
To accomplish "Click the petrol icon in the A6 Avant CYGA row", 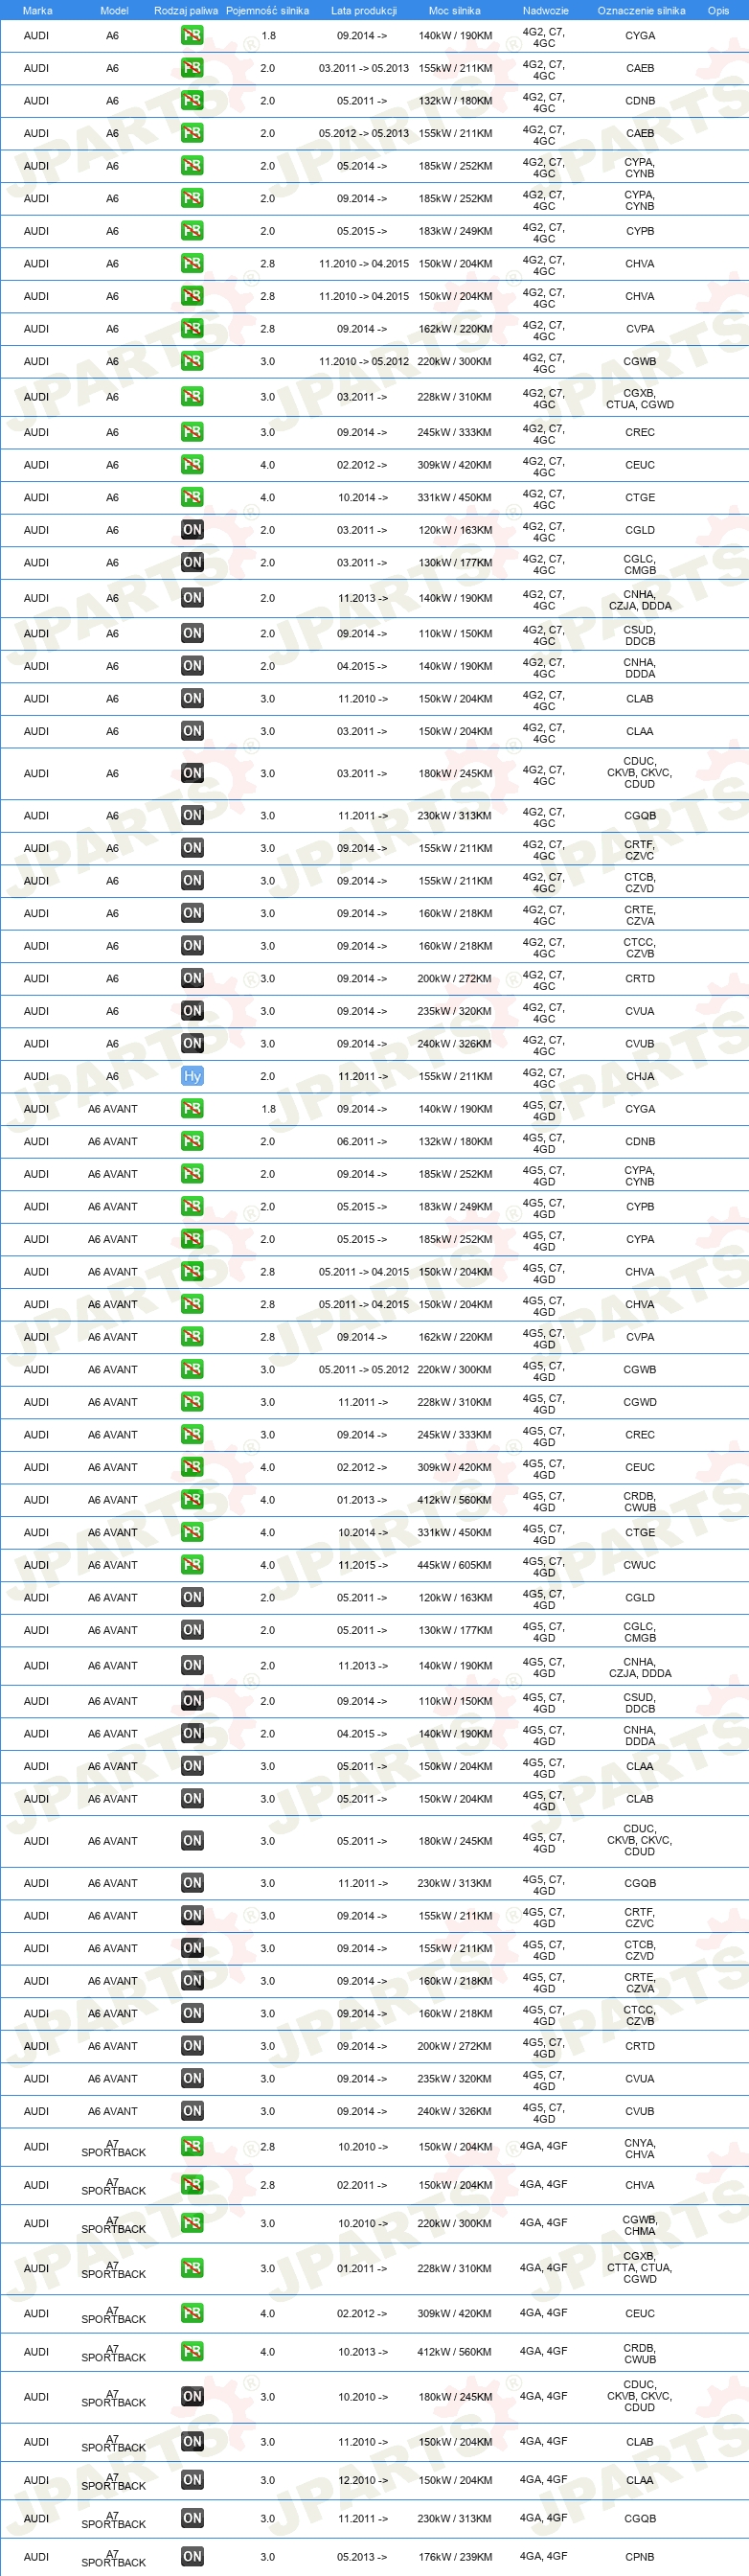I will (192, 1109).
